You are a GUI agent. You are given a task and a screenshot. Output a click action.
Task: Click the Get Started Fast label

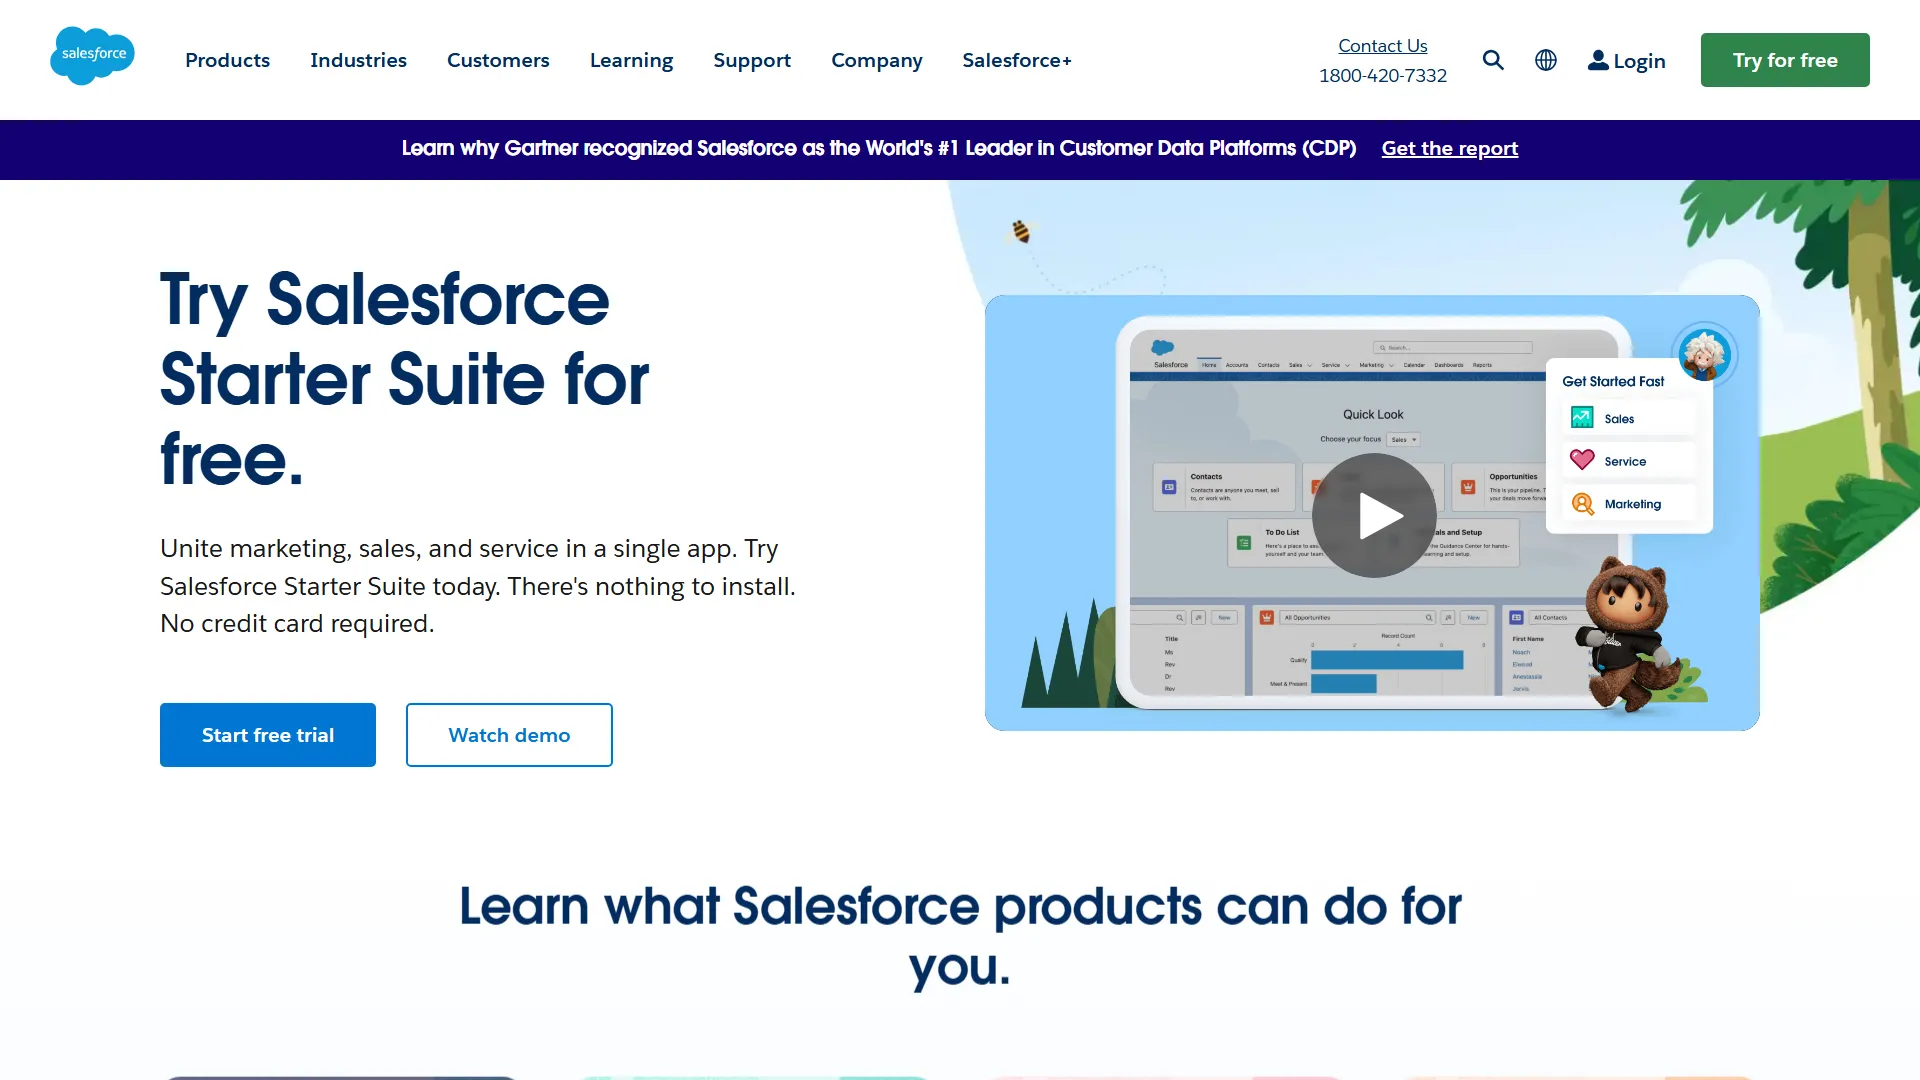tap(1613, 381)
